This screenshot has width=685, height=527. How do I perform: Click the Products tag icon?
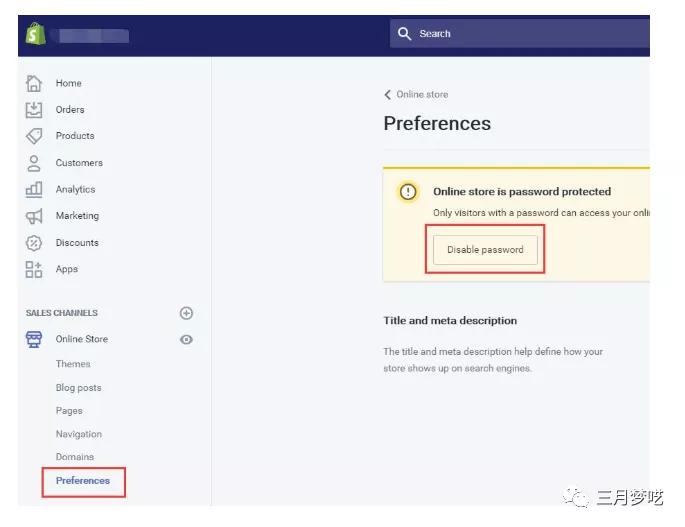34,136
